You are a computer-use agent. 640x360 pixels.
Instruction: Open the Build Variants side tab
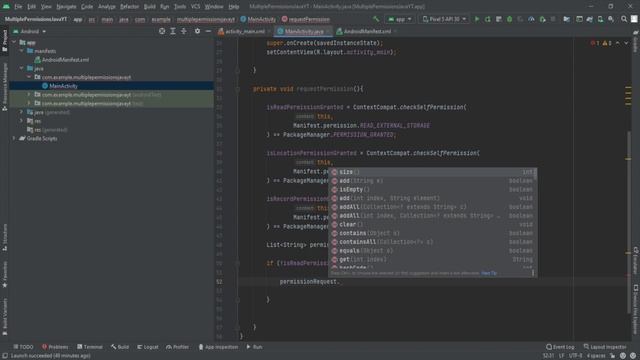point(4,317)
